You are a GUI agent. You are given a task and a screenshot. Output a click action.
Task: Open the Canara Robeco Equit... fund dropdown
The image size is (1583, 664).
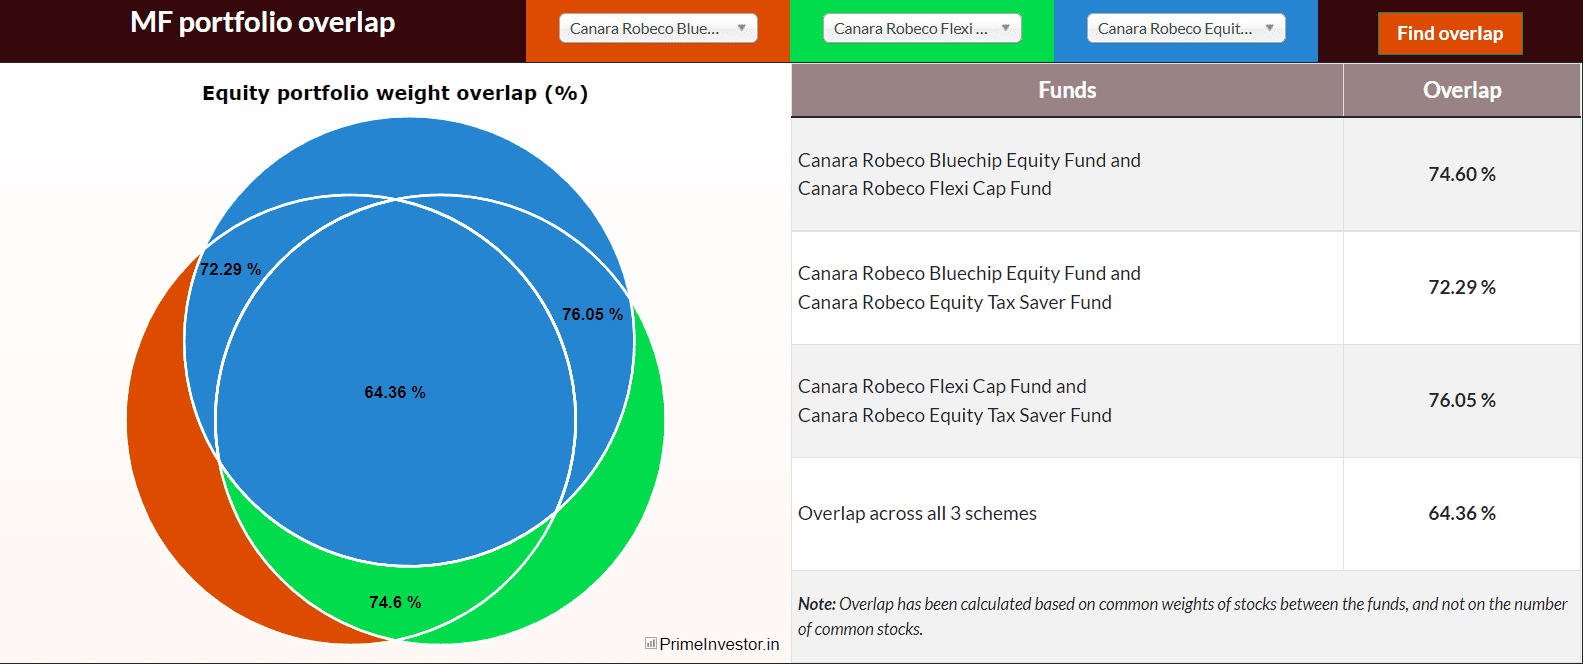coord(1186,29)
